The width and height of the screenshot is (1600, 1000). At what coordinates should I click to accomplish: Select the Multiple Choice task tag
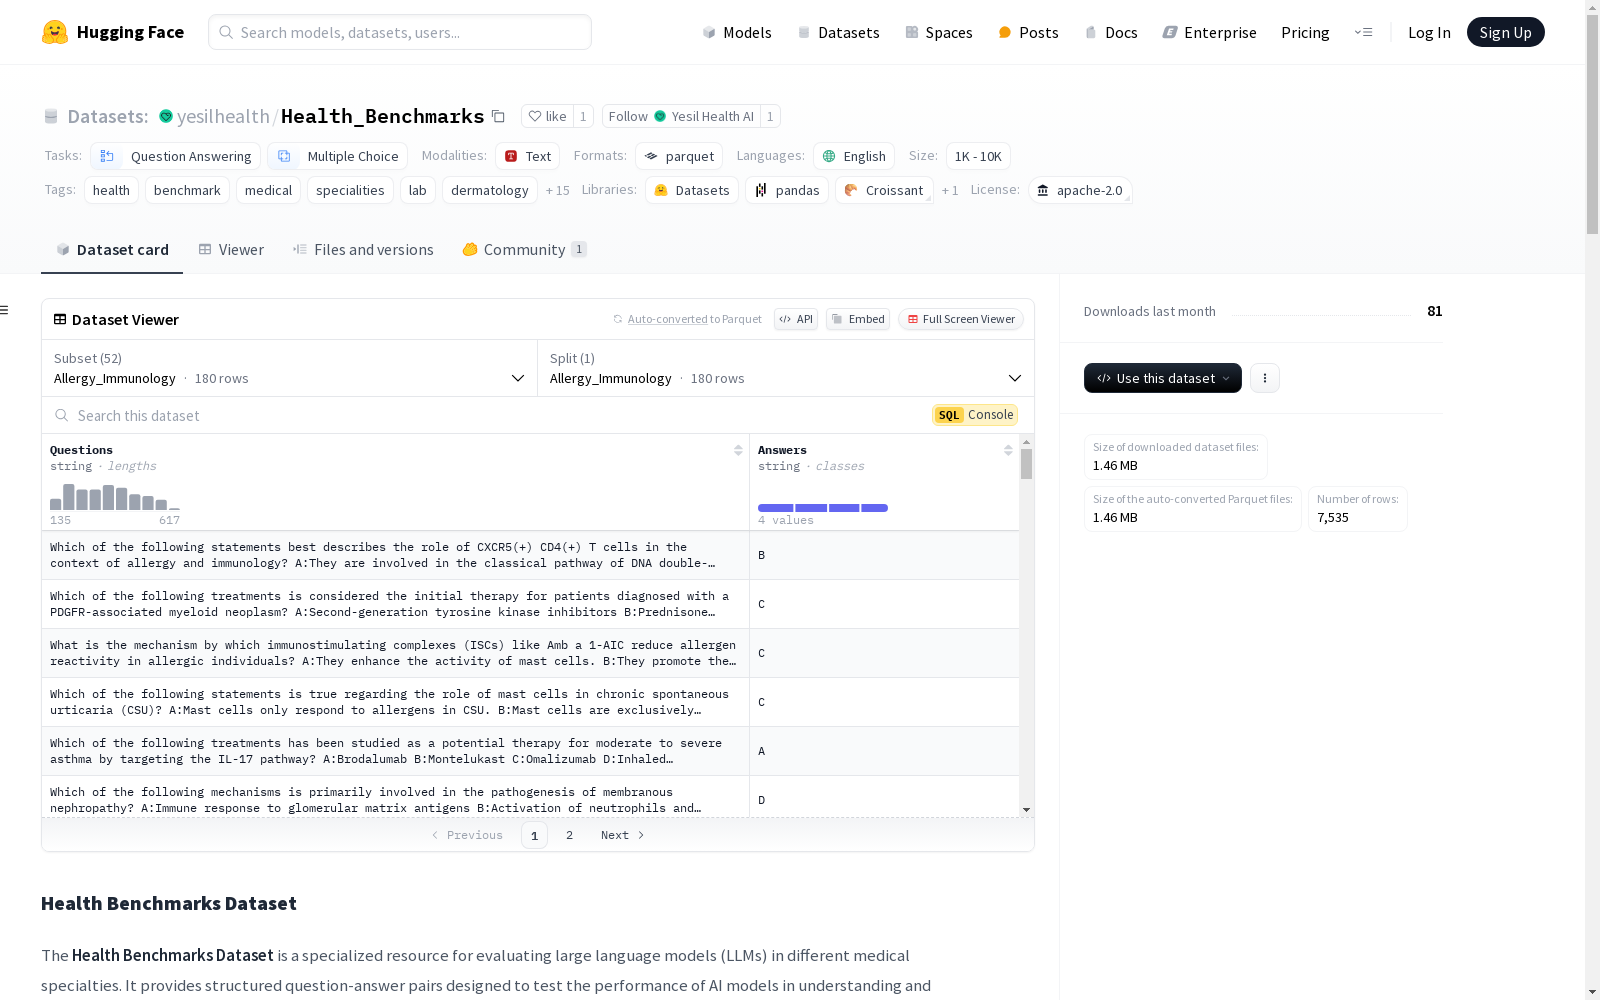coord(338,156)
